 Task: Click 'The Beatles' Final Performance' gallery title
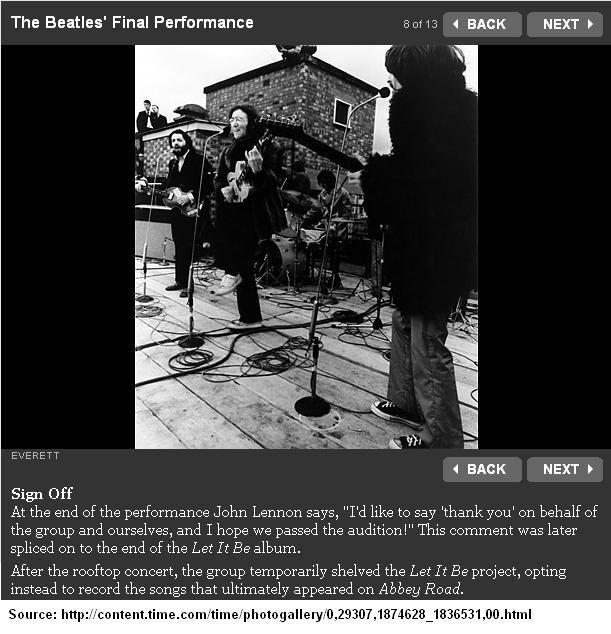132,23
